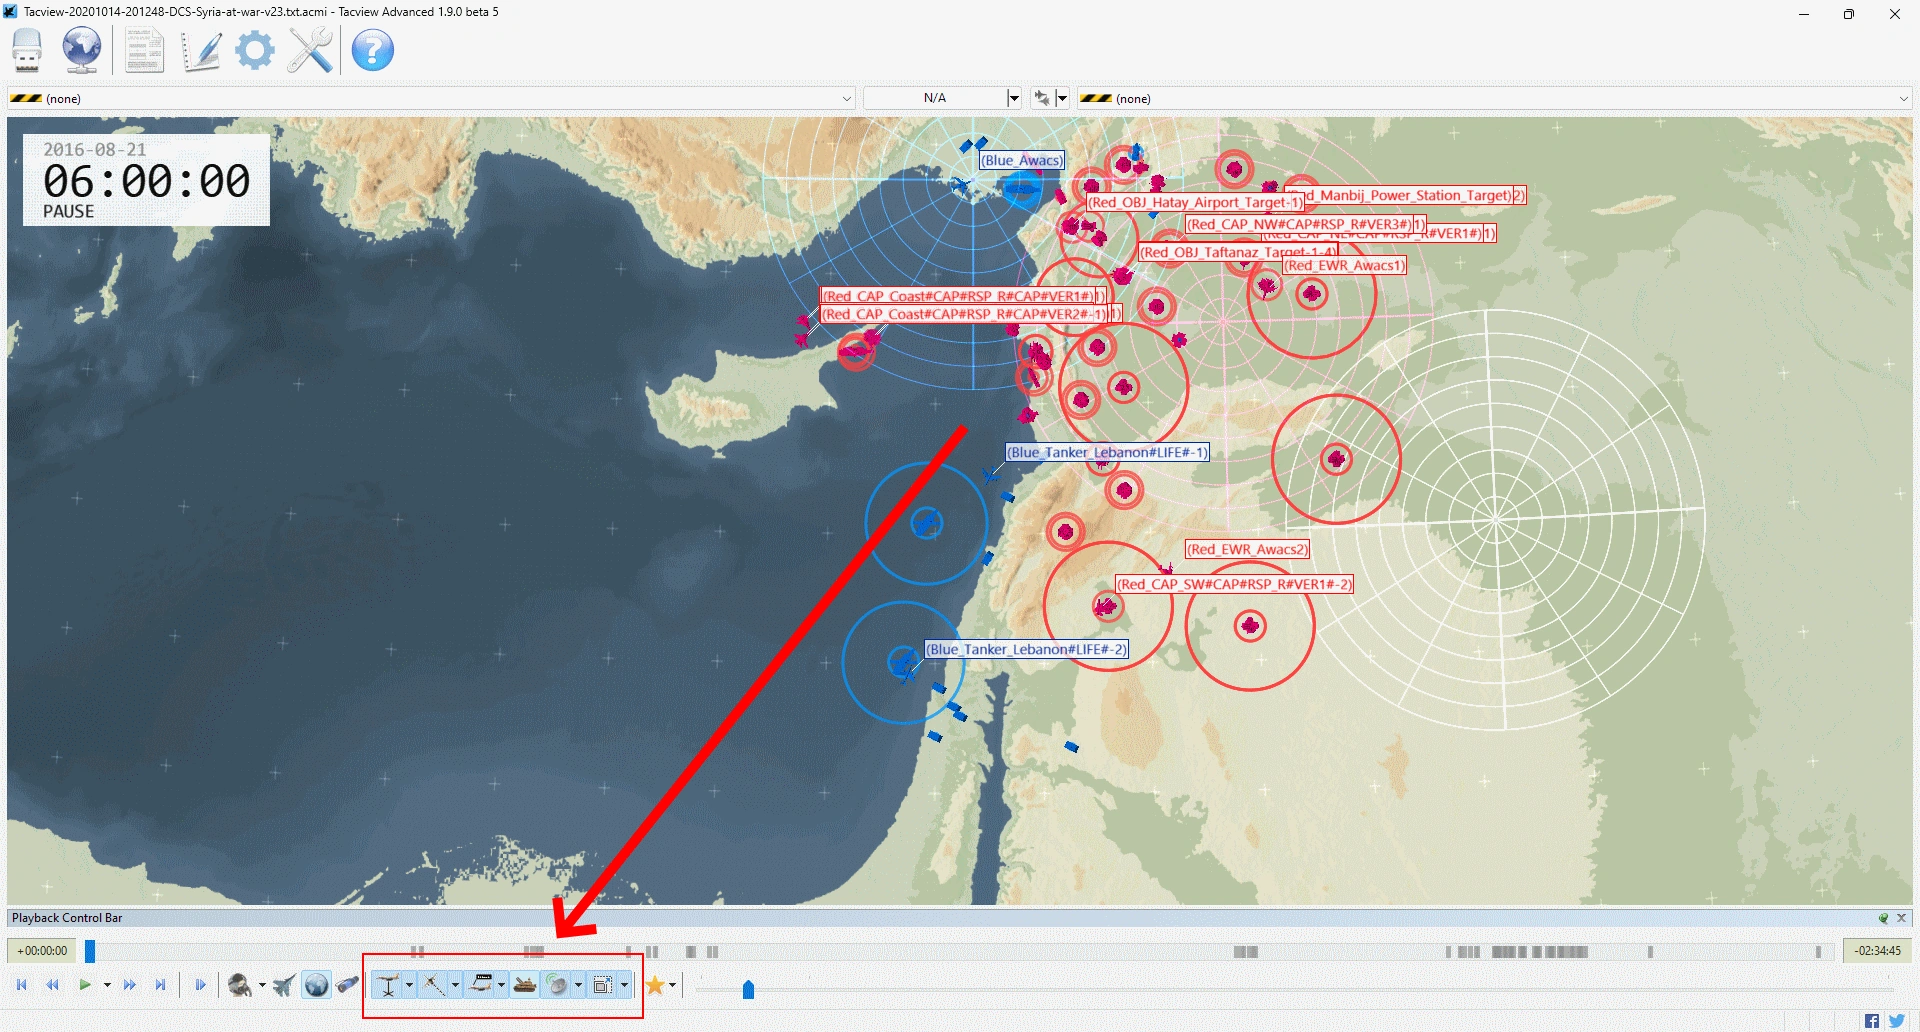Click the pin icon on Playback Control Bar
This screenshot has width=1920, height=1032.
(1883, 918)
